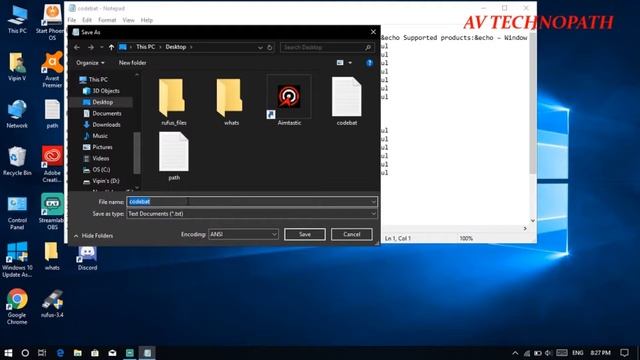
Task: Select the Streamlabs OBS desktop icon
Action: coord(52,212)
